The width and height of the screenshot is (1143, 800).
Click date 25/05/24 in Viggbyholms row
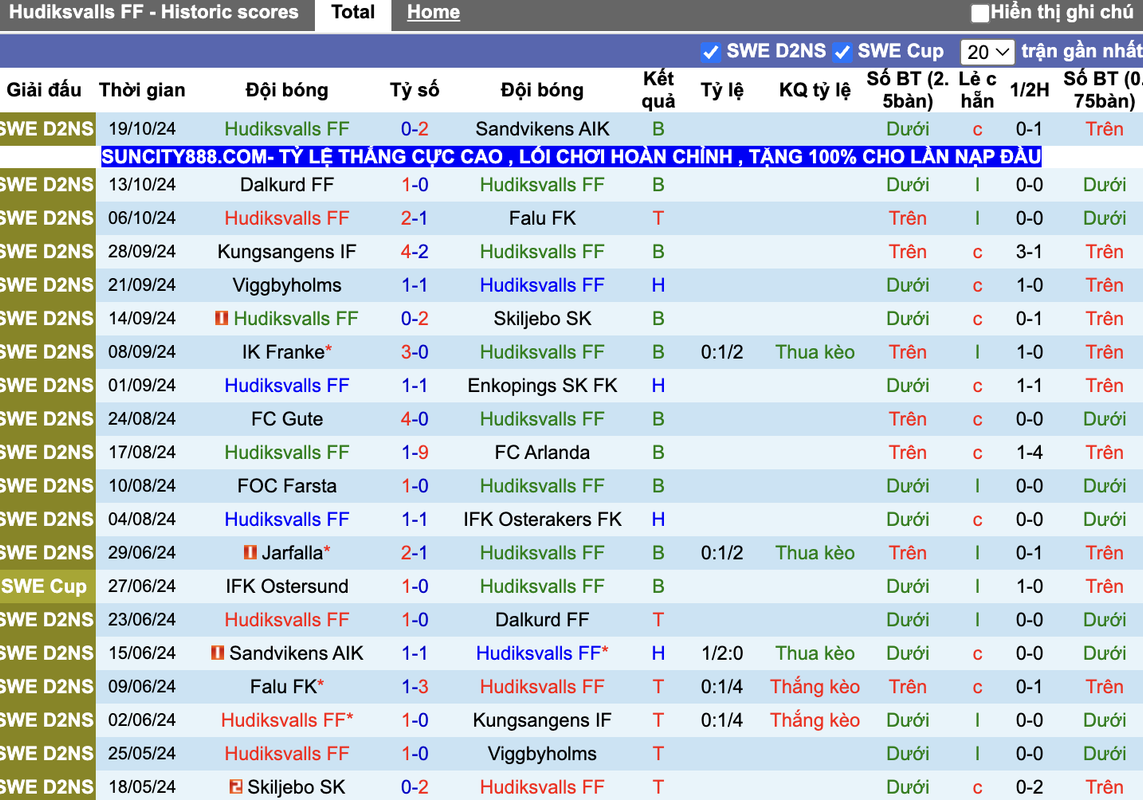[x=142, y=754]
